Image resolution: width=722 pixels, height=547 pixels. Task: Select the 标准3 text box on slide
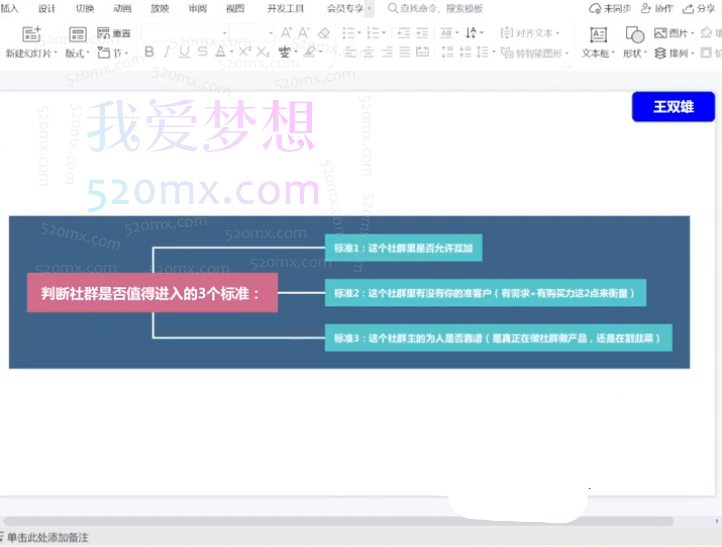click(x=498, y=338)
